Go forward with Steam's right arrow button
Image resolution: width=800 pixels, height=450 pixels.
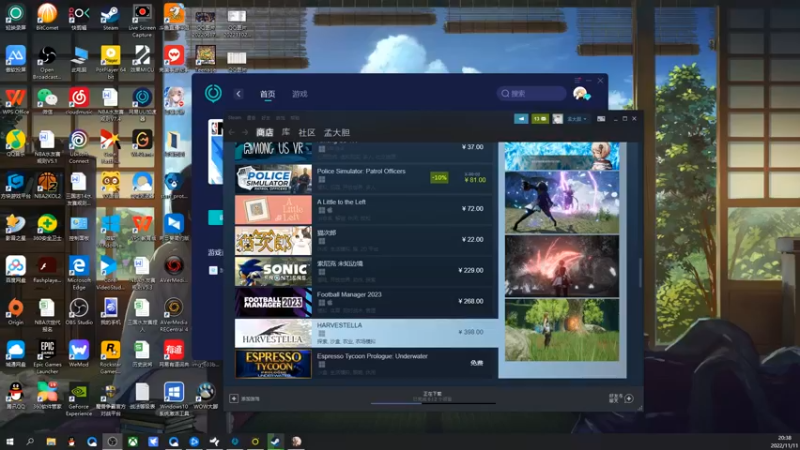tap(245, 133)
